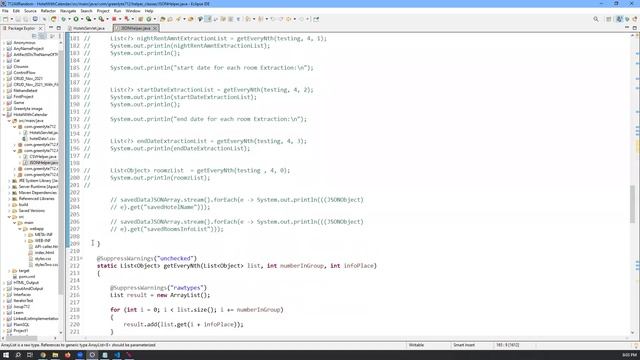The width and height of the screenshot is (640, 360).
Task: Open the dropdown arrow next to Run icon
Action: point(81,19)
